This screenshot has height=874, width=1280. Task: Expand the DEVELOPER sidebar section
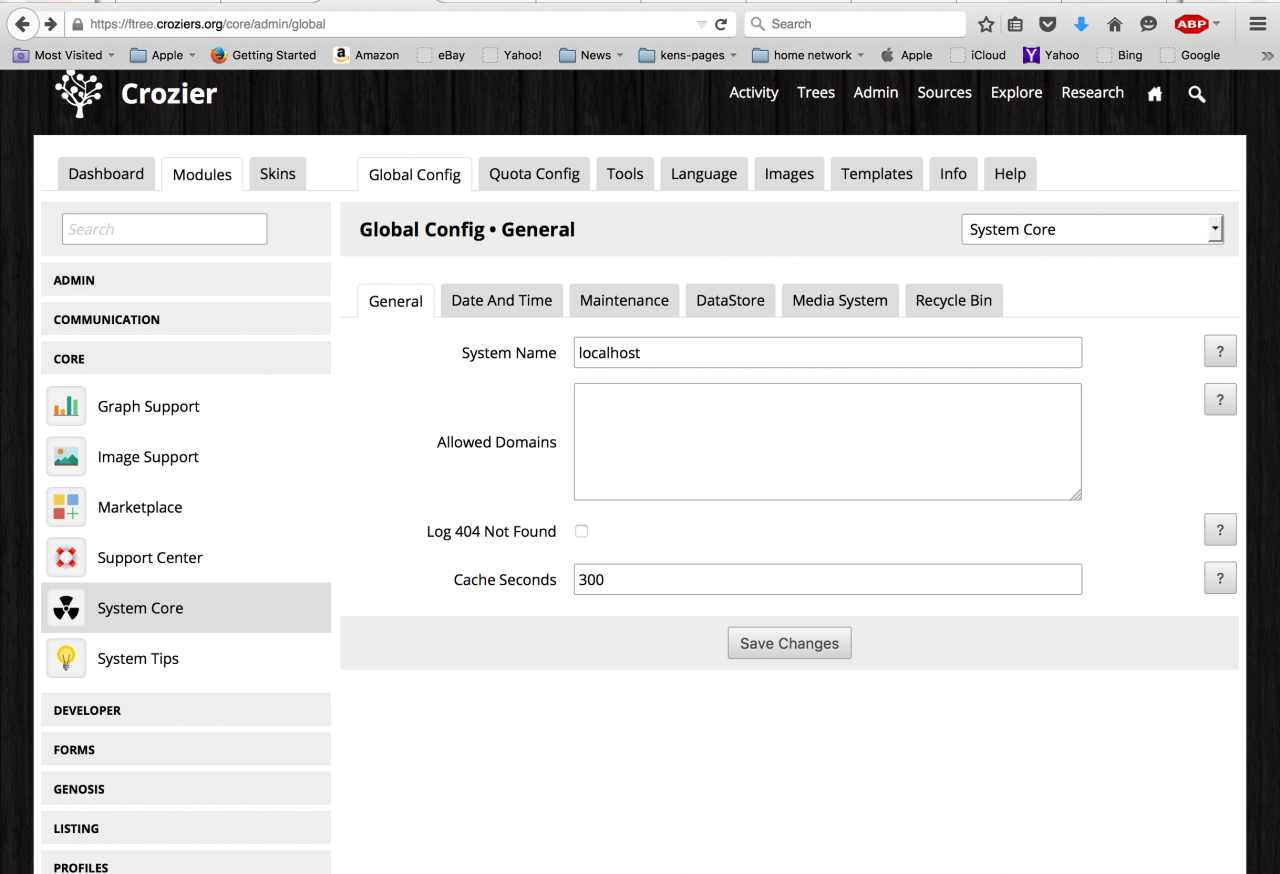(x=186, y=710)
